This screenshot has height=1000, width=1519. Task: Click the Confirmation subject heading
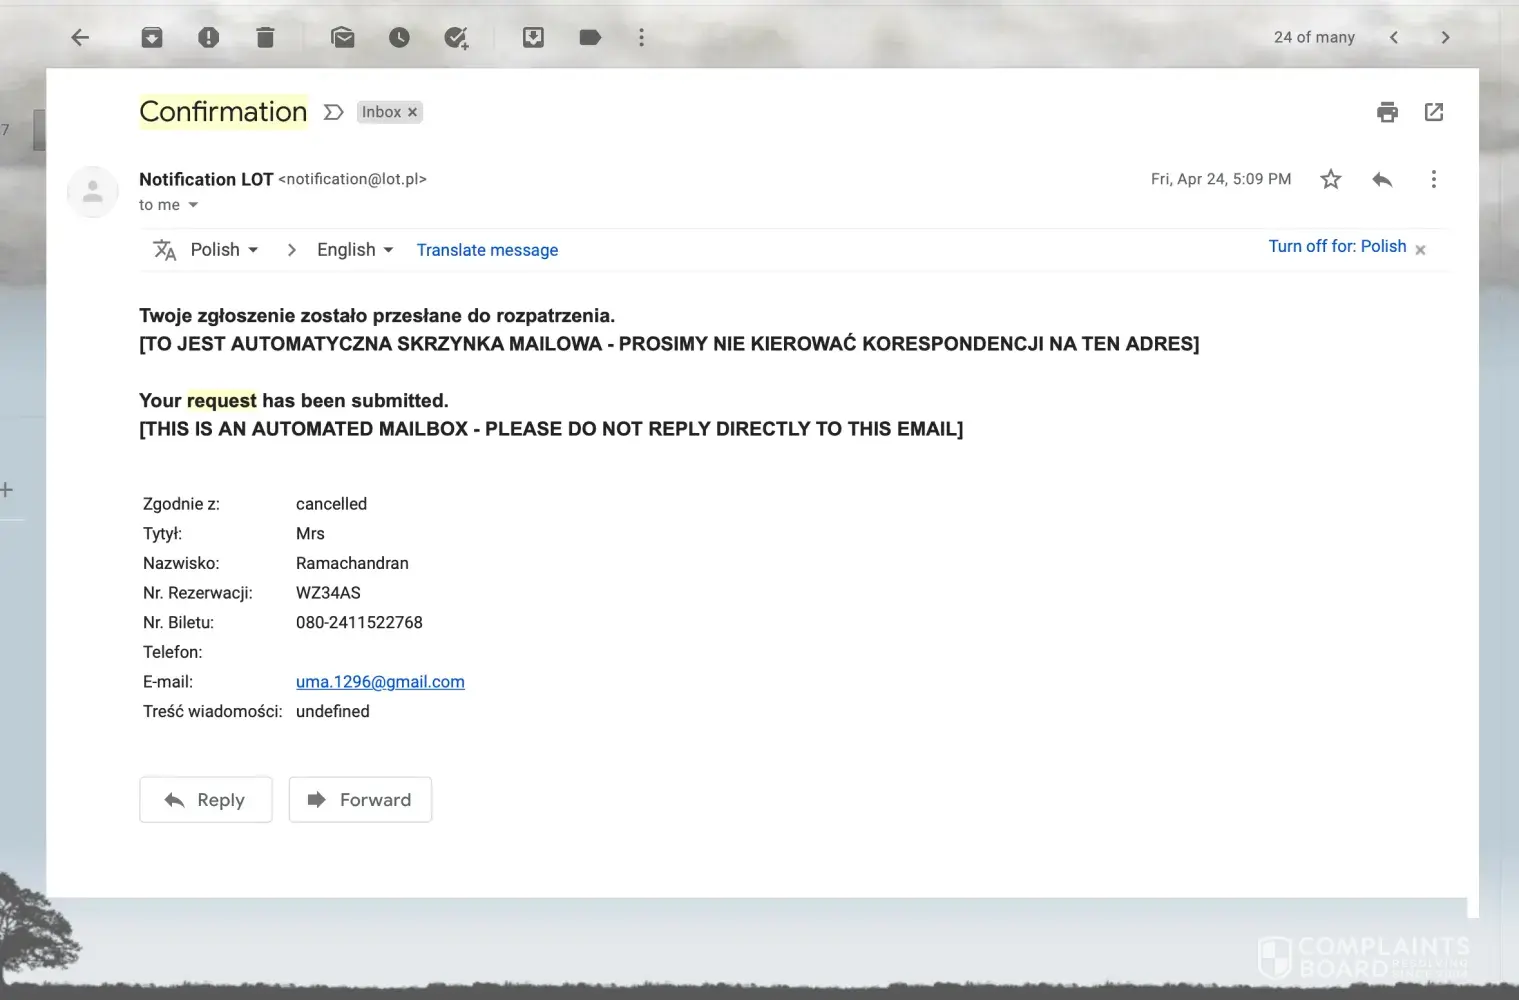223,112
